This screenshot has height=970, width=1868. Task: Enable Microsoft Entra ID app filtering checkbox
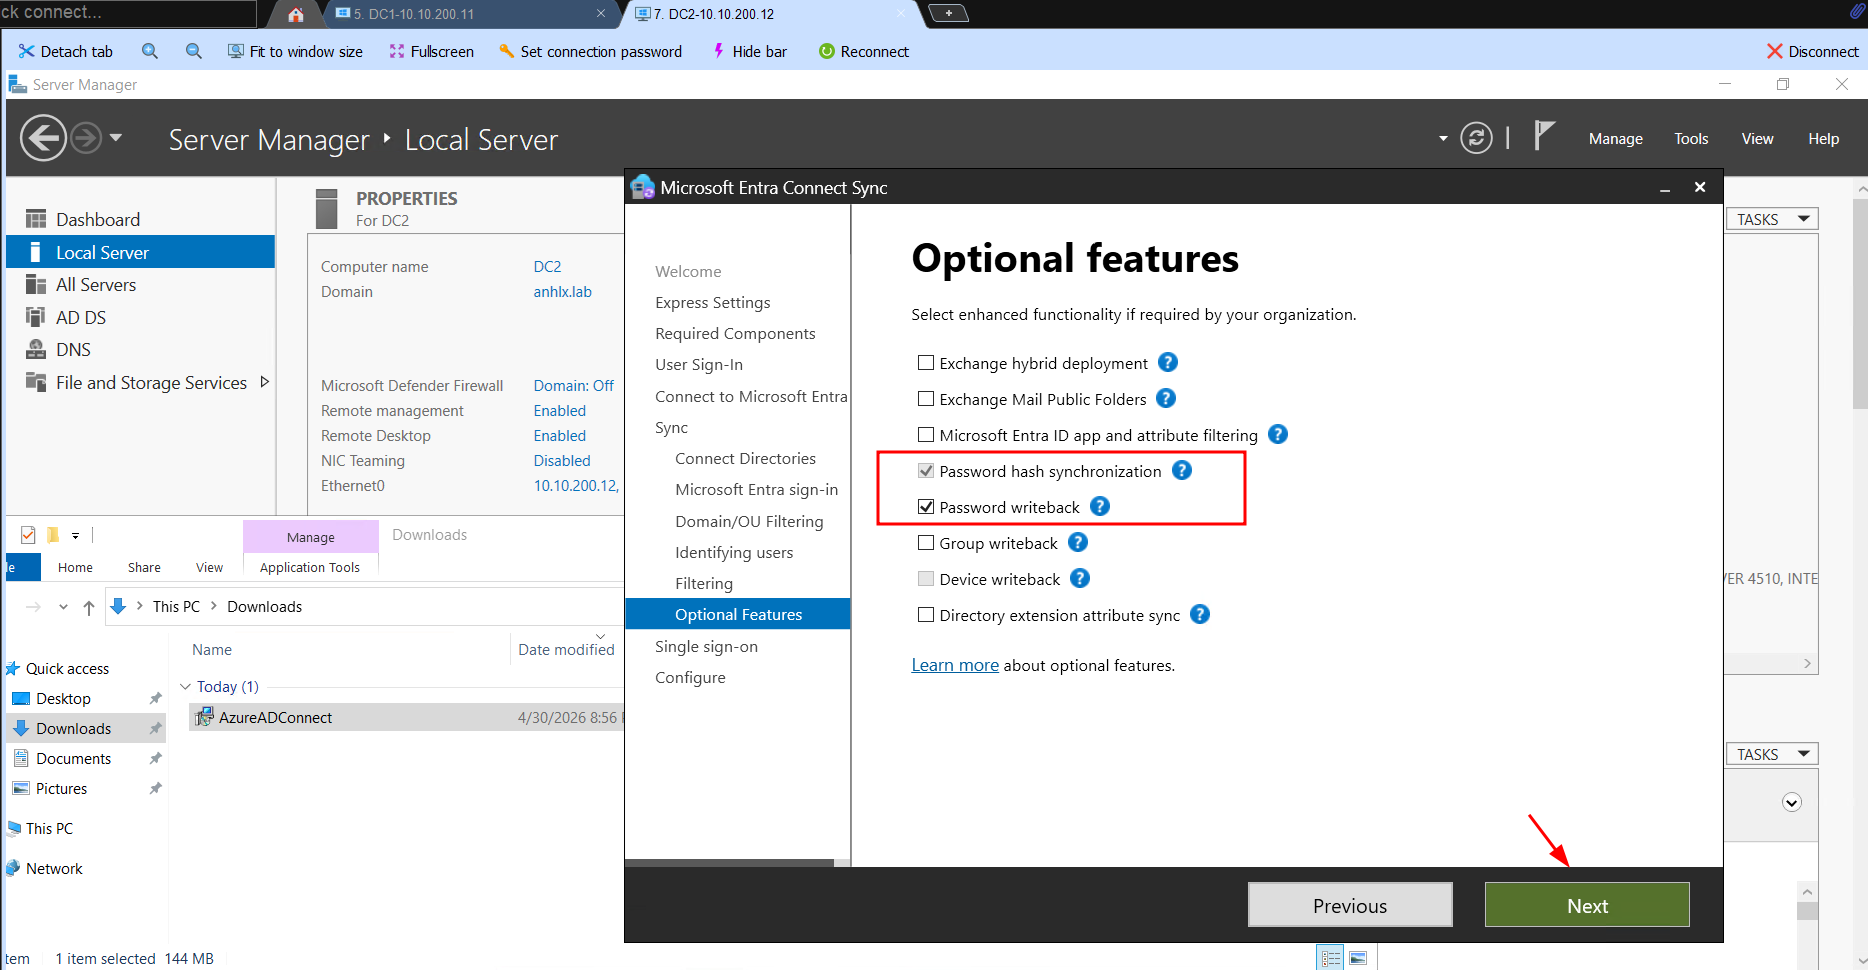tap(926, 435)
